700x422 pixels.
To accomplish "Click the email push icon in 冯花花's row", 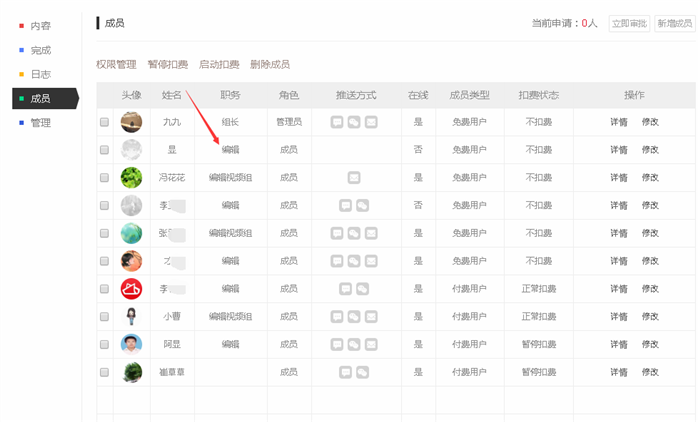I will coord(354,178).
